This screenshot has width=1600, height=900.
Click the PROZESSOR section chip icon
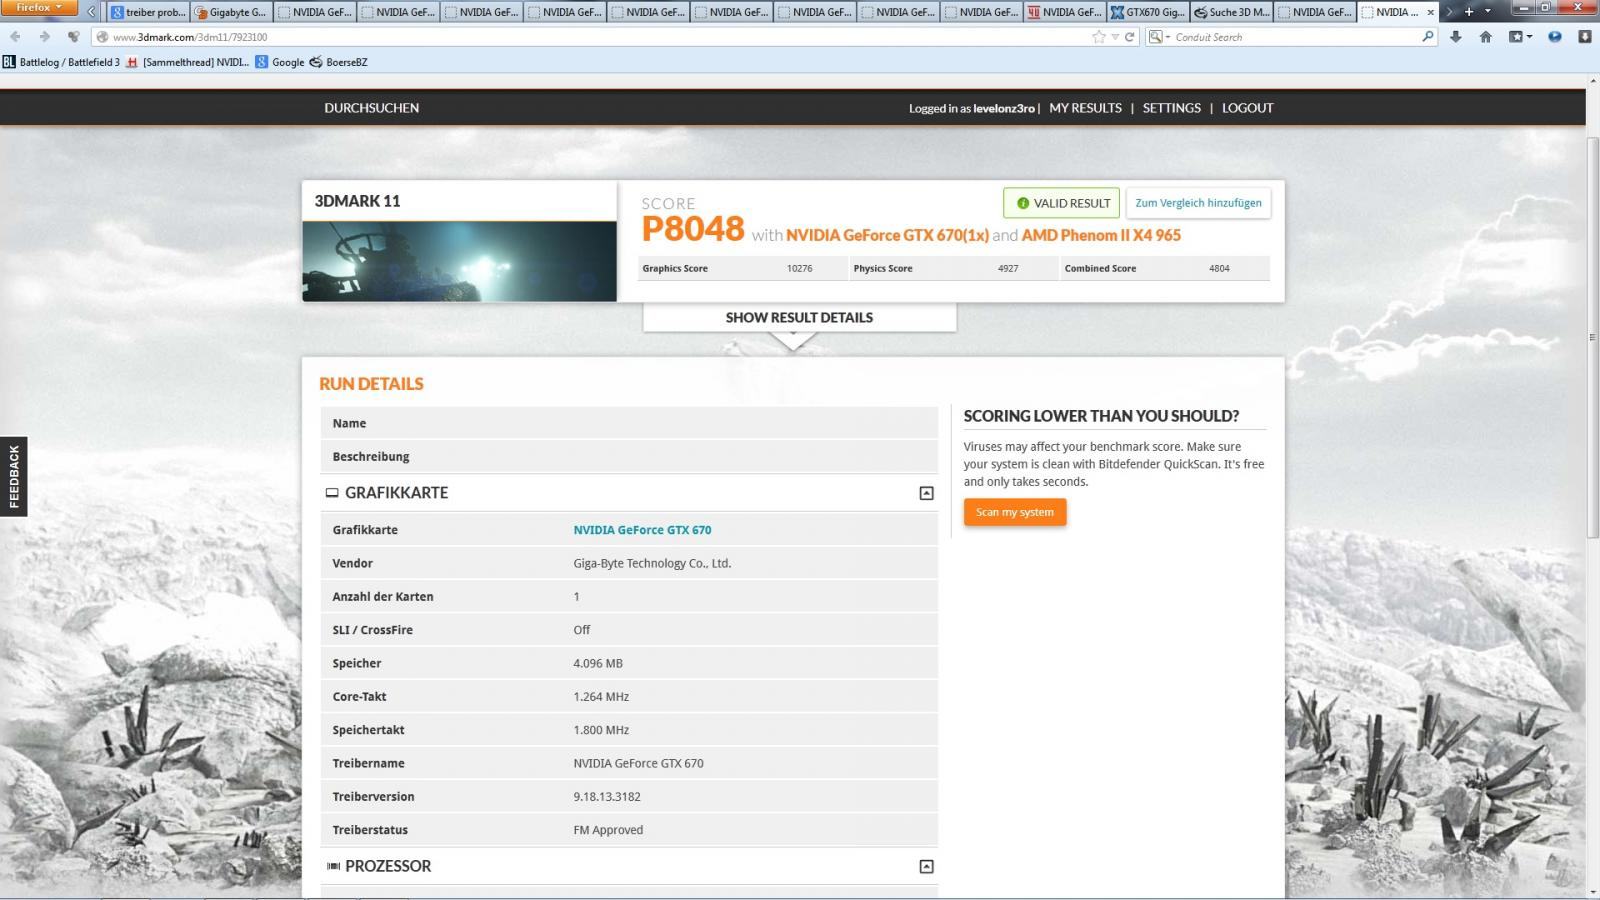click(x=333, y=866)
